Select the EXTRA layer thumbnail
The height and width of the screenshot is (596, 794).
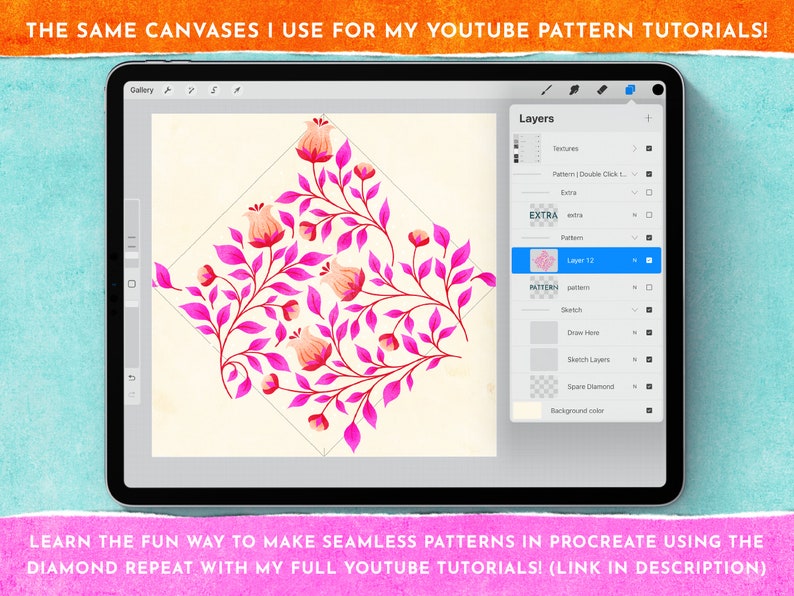click(544, 215)
